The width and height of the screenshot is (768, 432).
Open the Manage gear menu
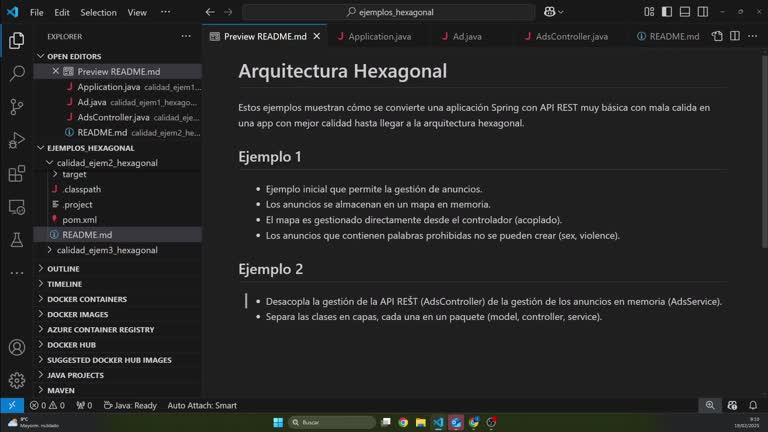(x=17, y=380)
